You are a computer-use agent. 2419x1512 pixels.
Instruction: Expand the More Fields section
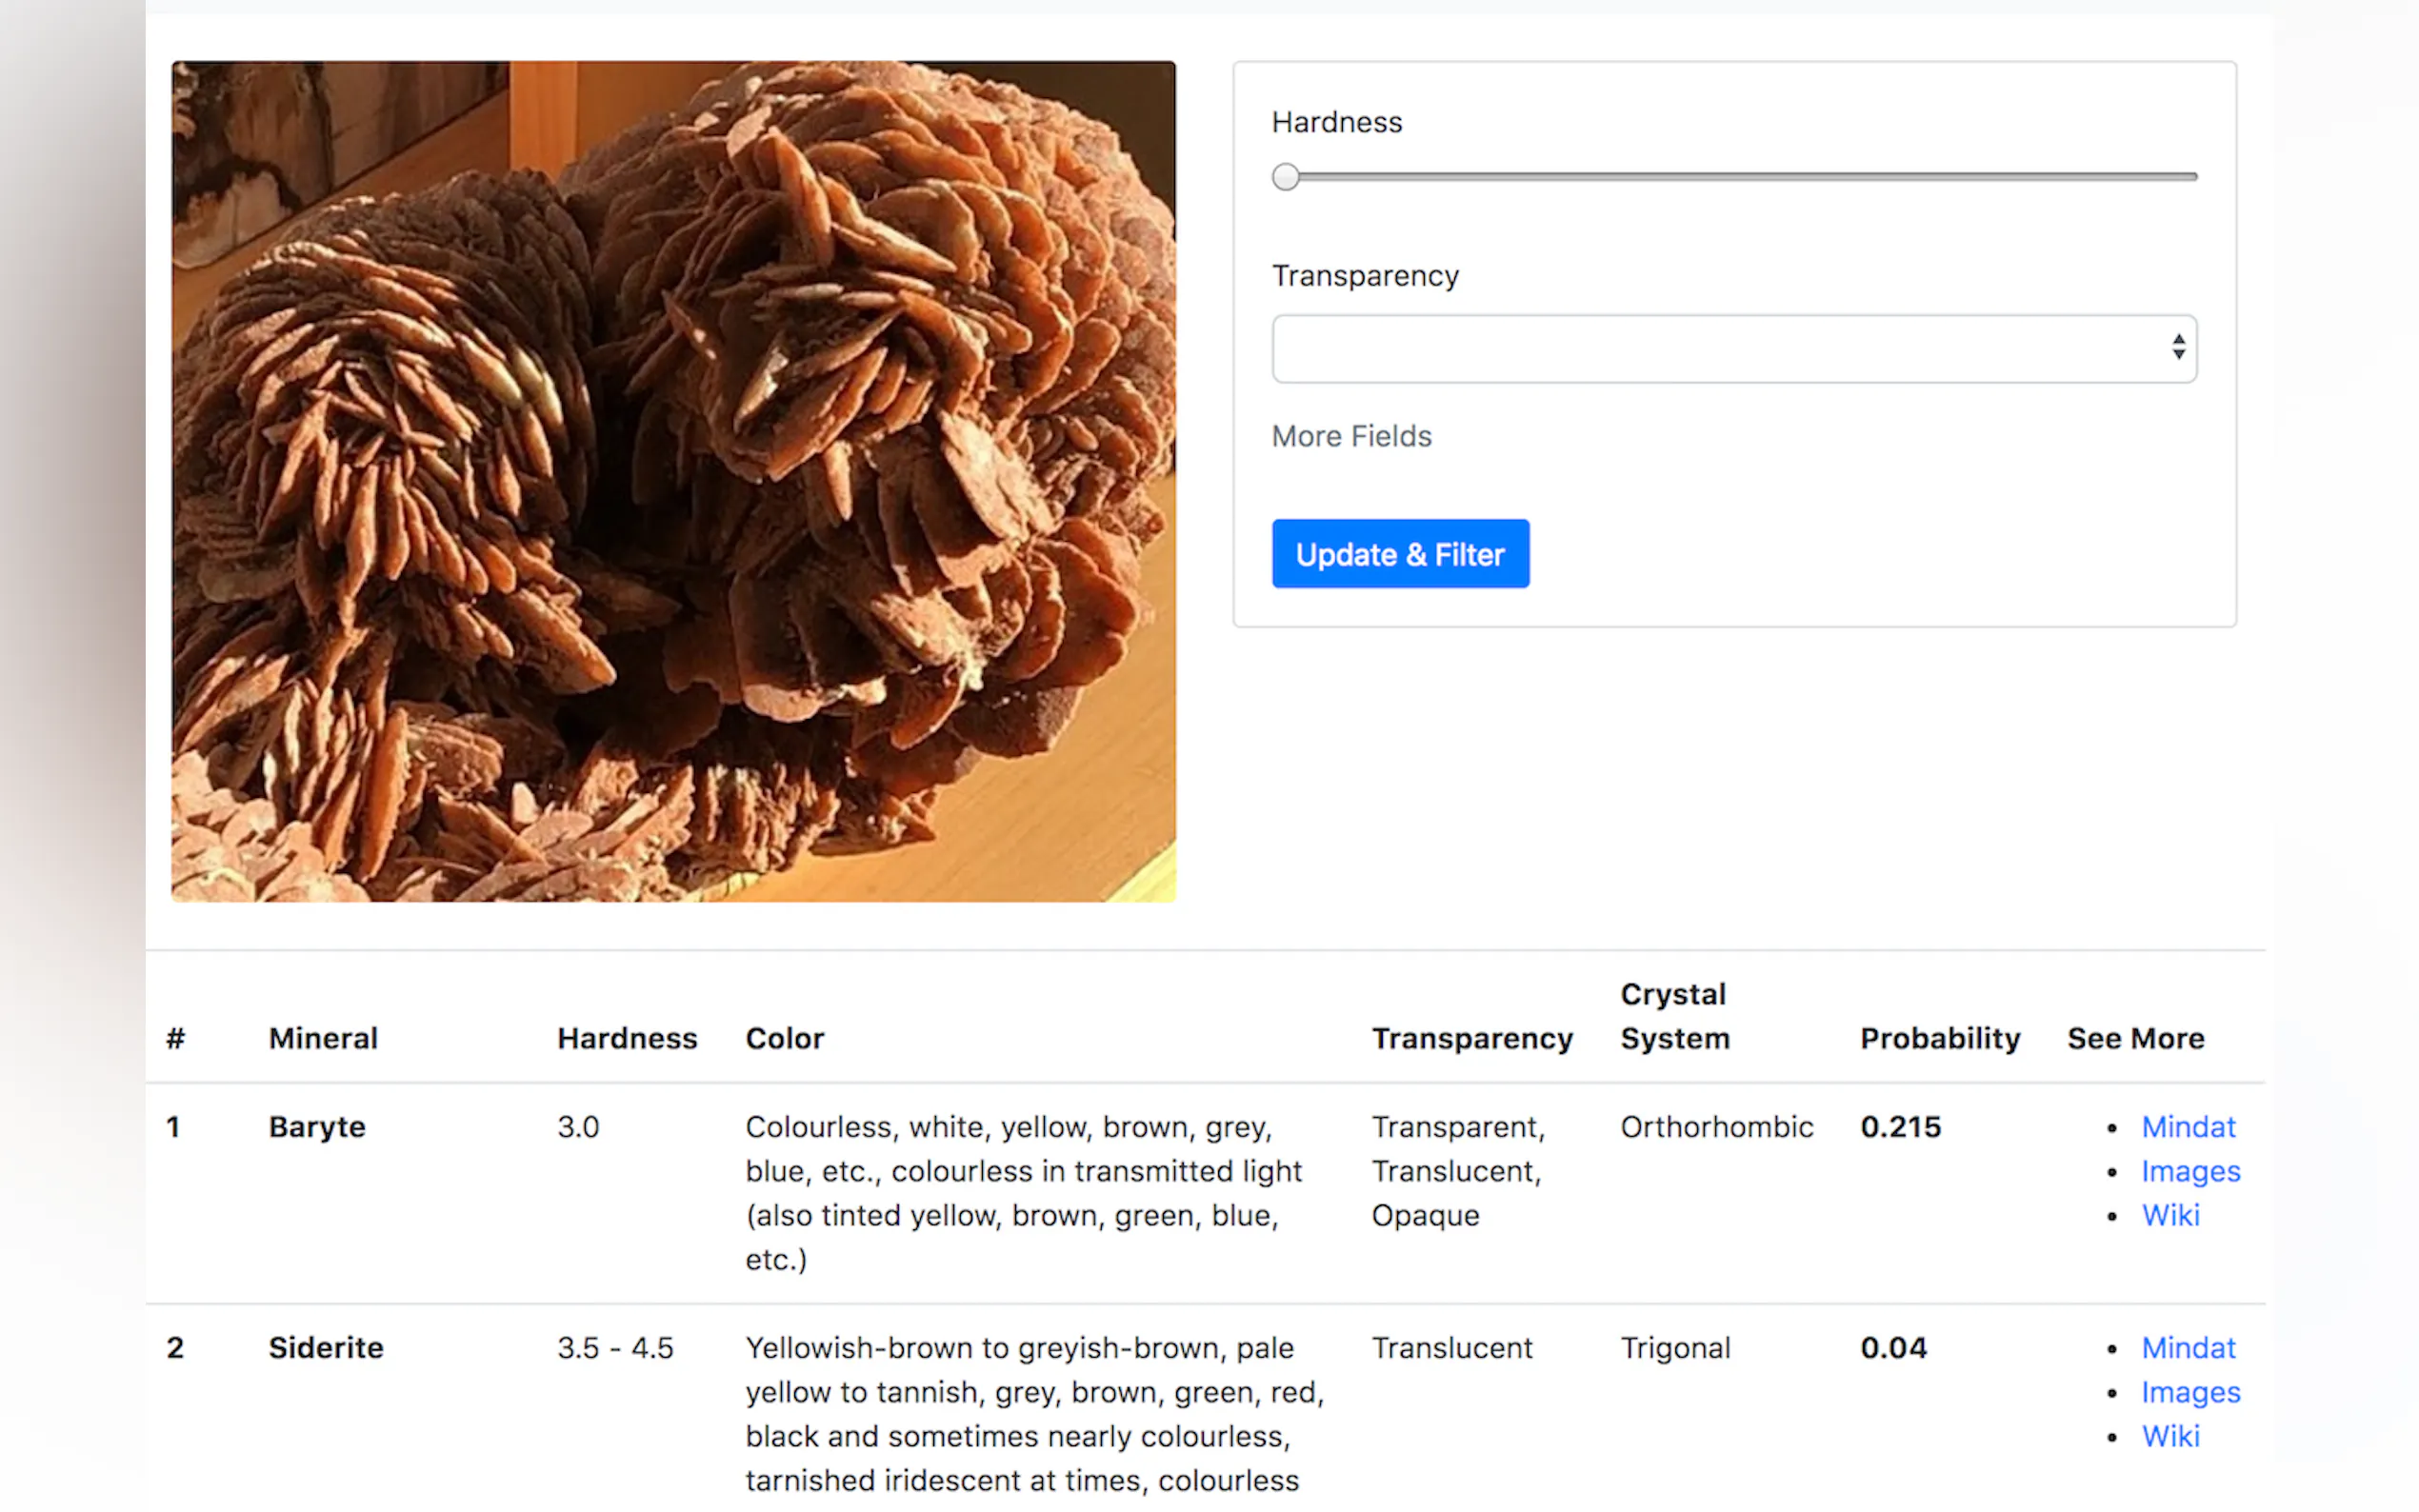click(1351, 436)
